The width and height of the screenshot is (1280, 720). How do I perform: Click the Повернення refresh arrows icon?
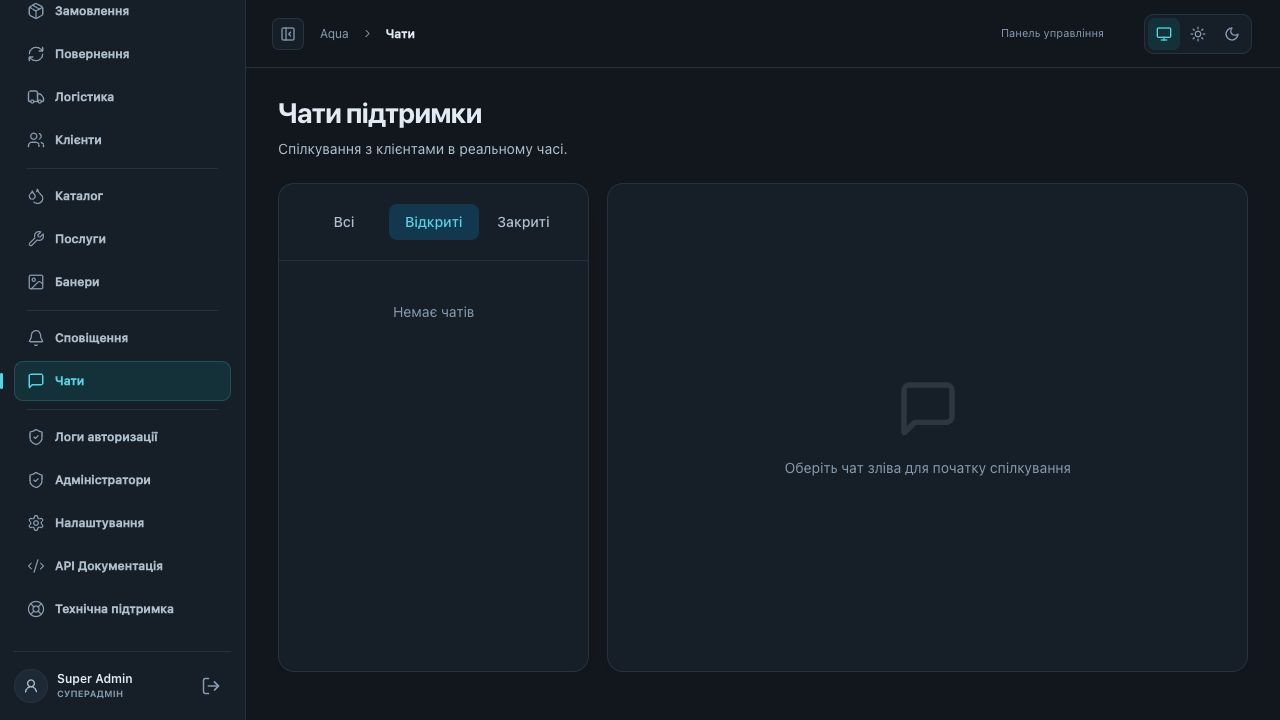point(36,54)
